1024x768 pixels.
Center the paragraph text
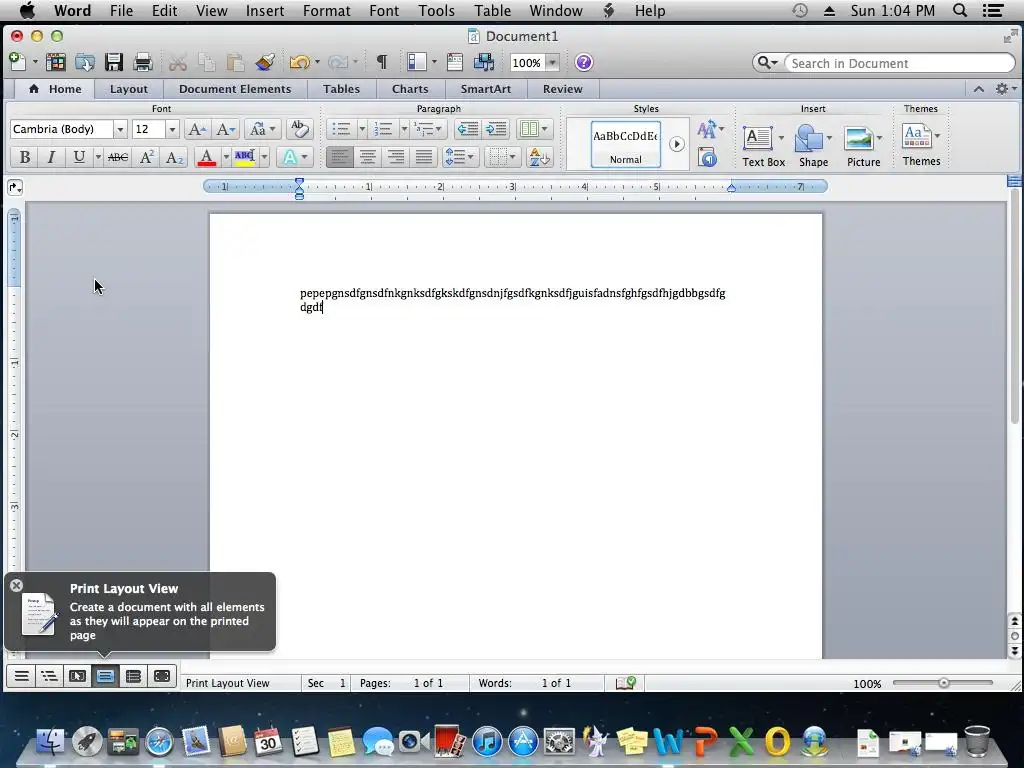point(368,157)
